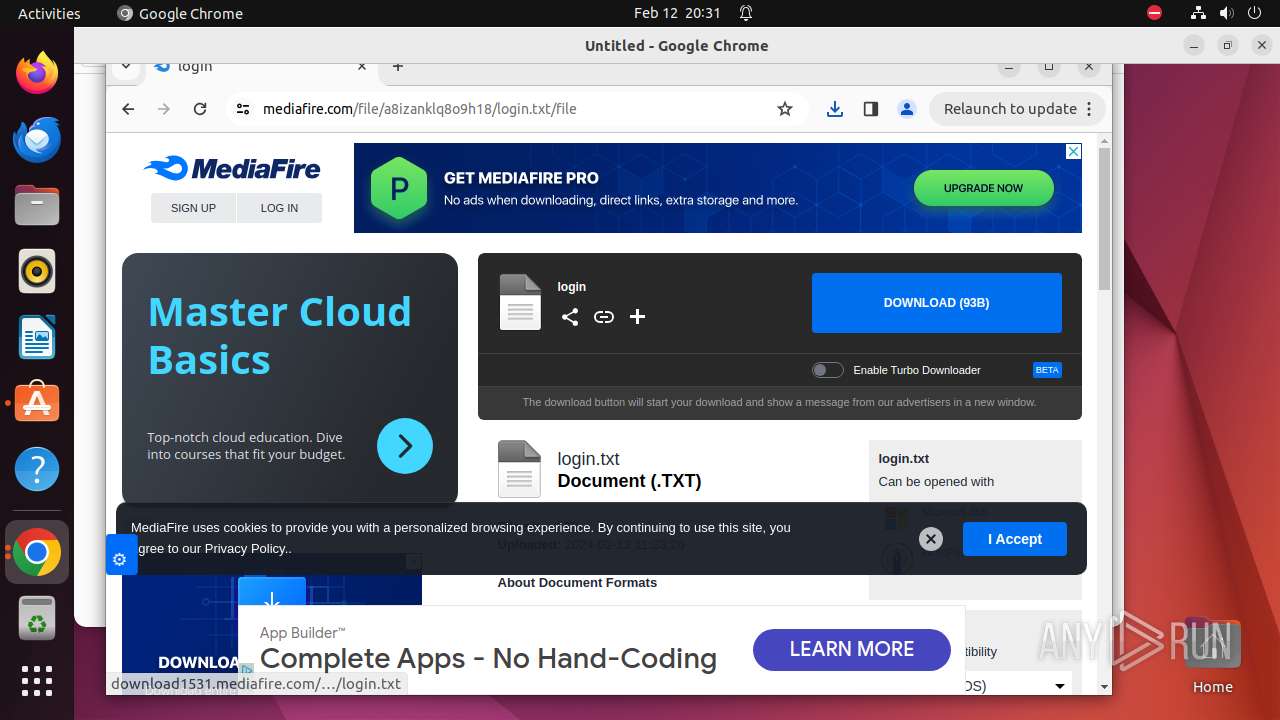Screen dimensions: 1280x720
Task: Open the clock and calendar
Action: click(x=677, y=13)
